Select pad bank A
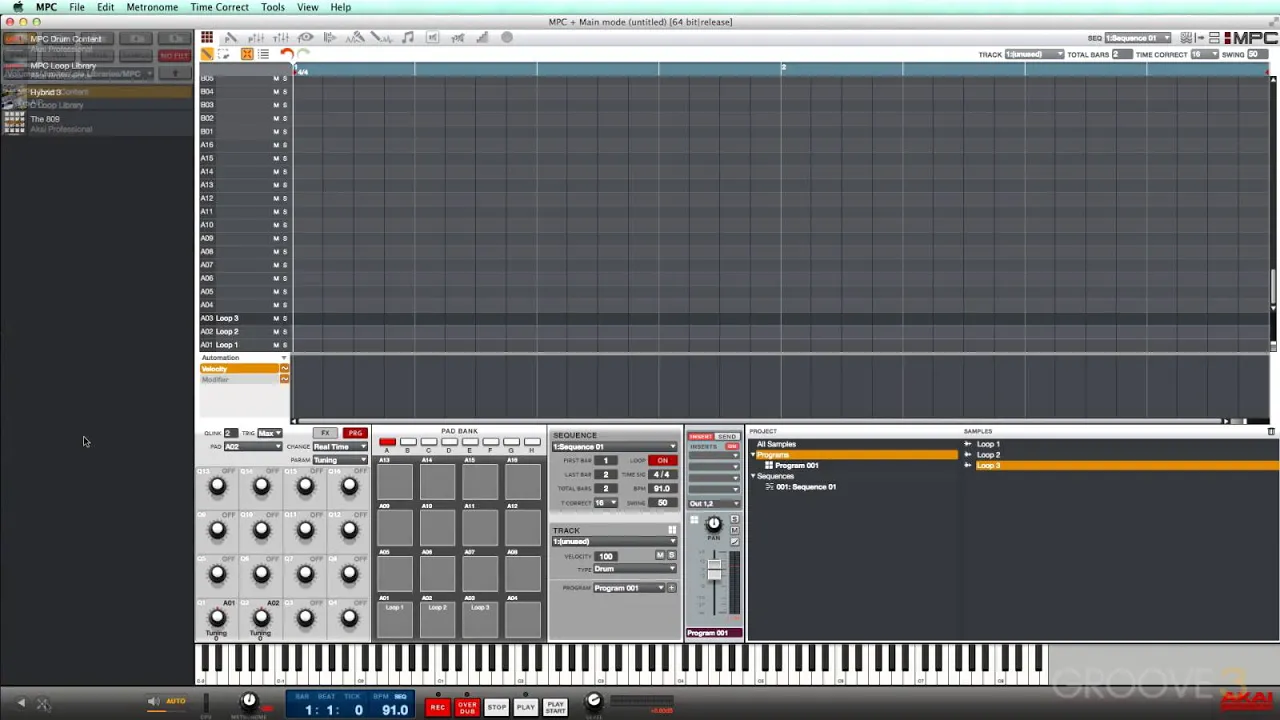This screenshot has width=1280, height=720. coord(387,442)
